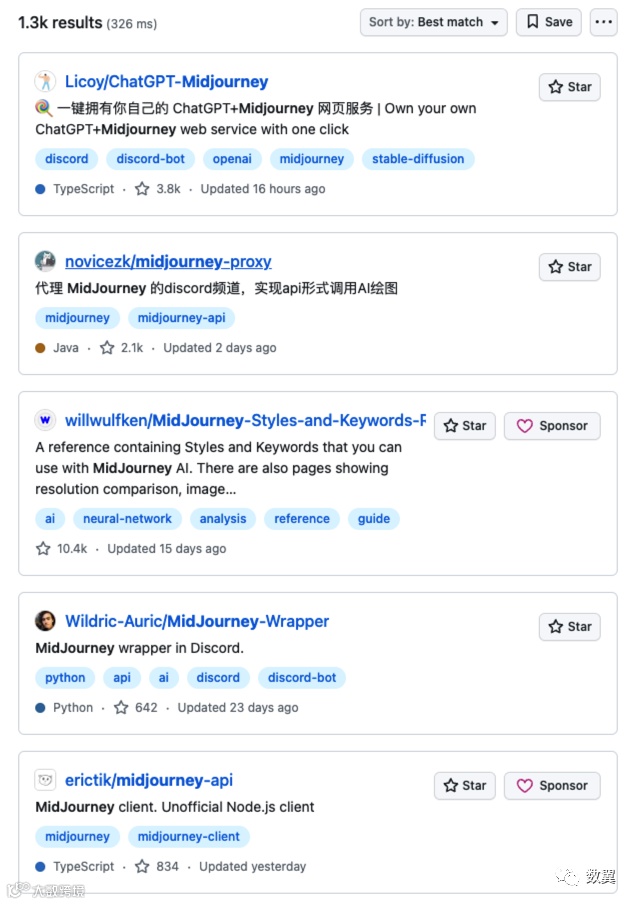Click the 3.8k stargazers count star icon

tap(142, 189)
